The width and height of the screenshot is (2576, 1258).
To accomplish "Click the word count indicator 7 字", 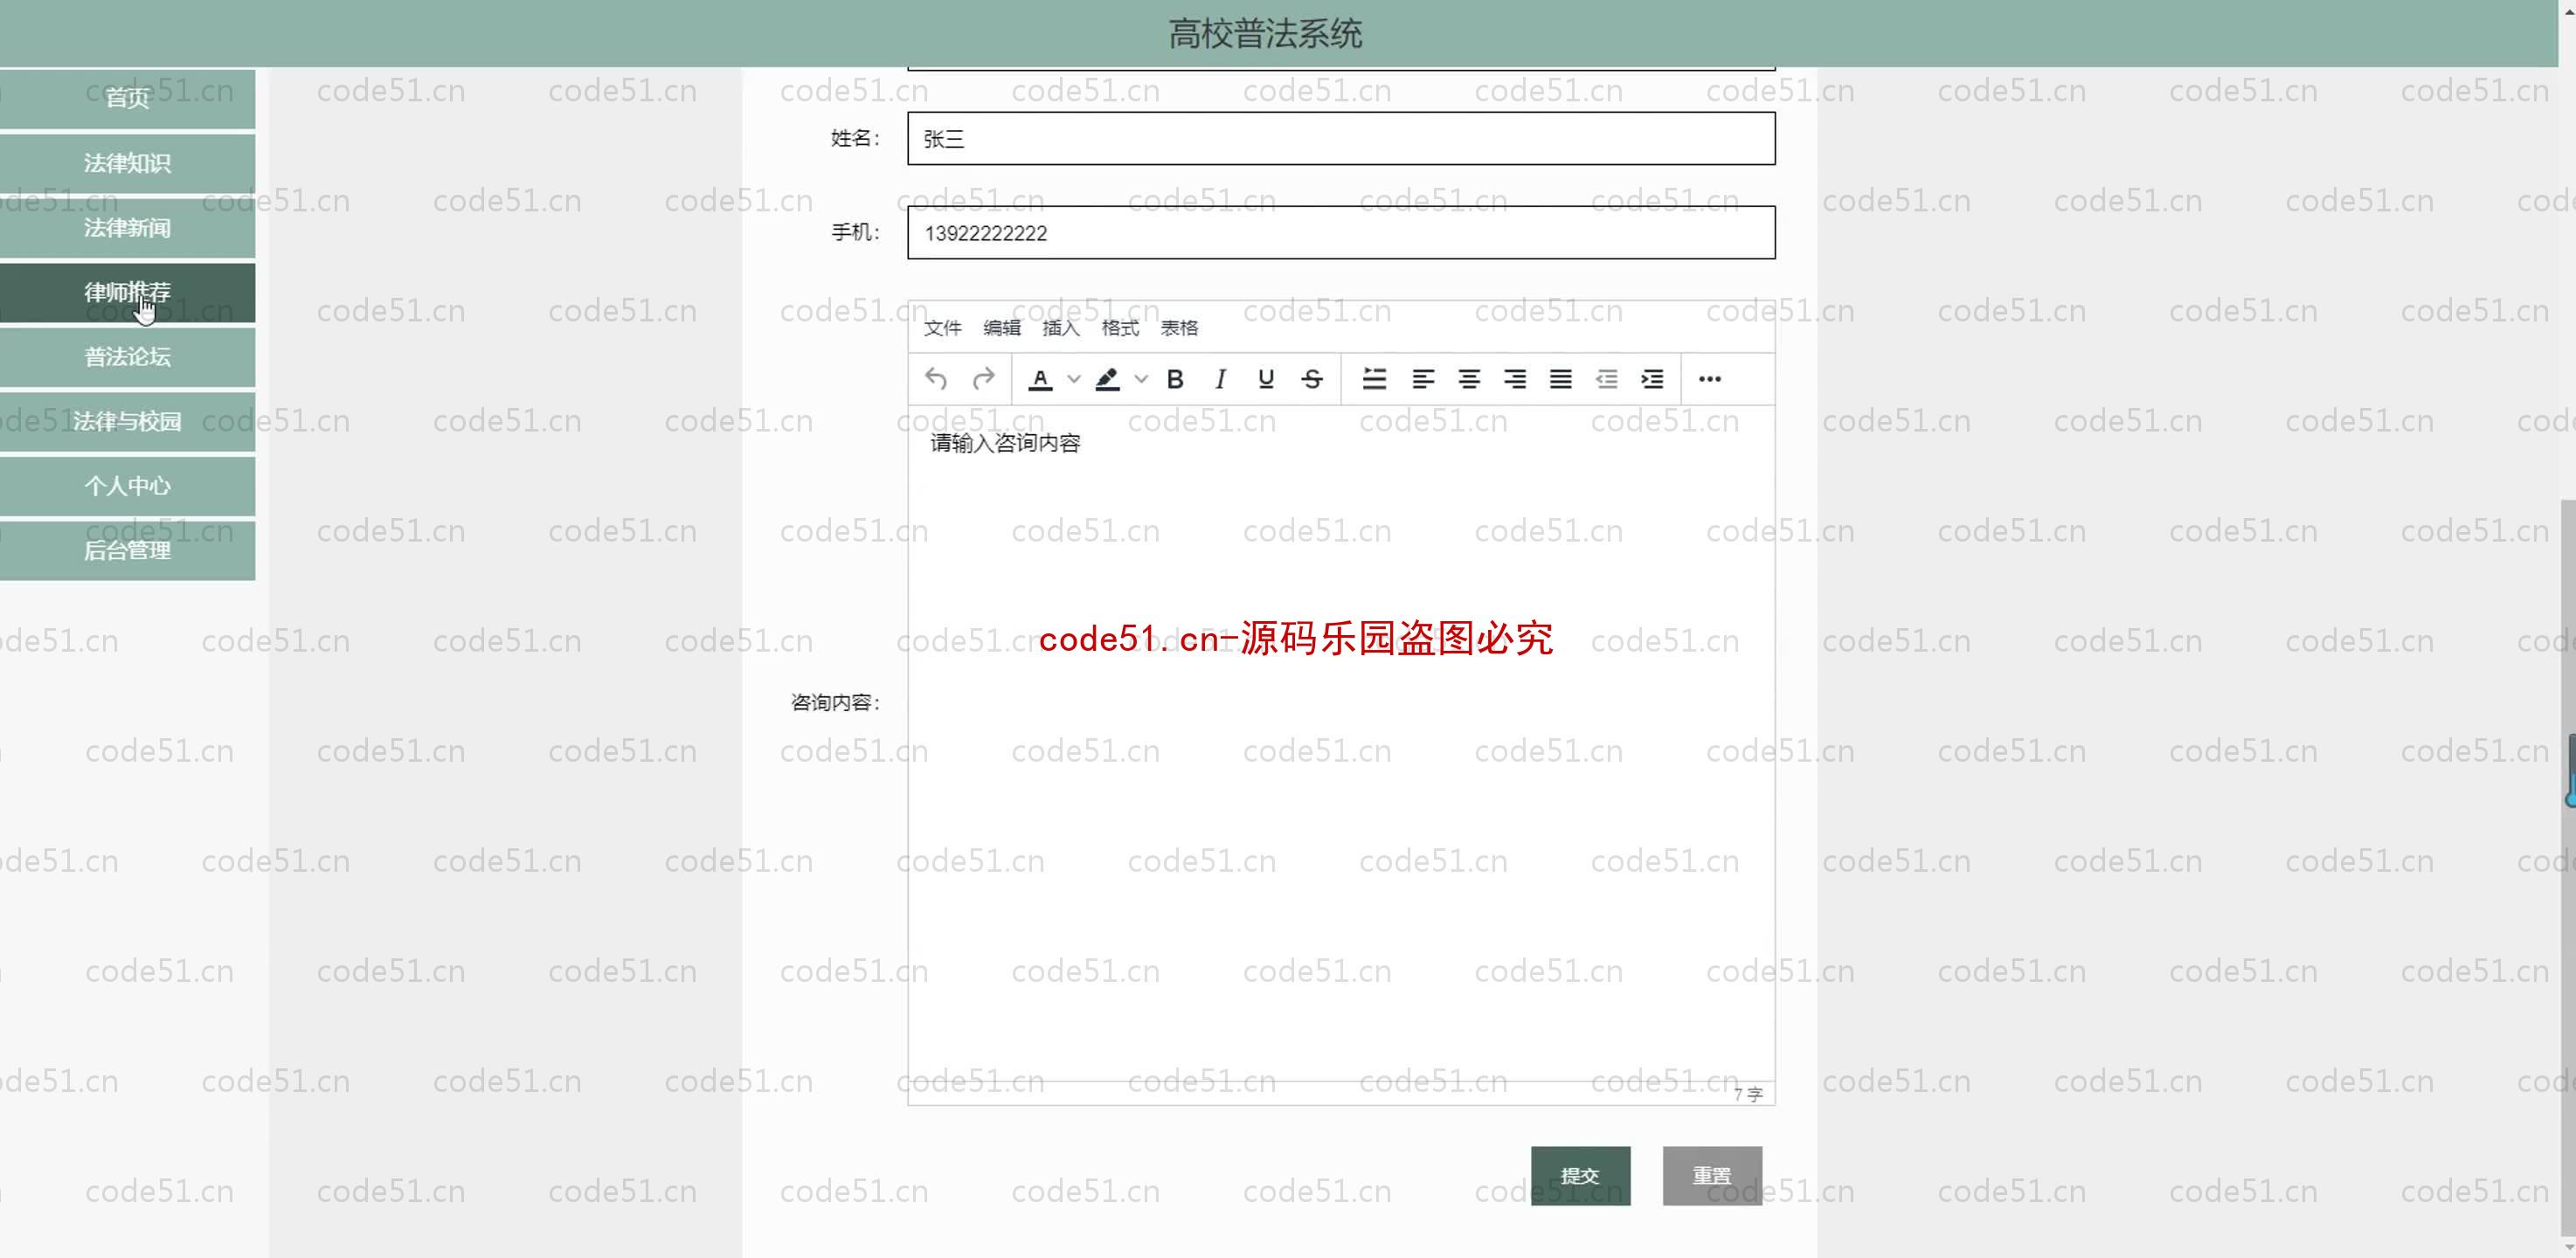I will tap(1748, 1094).
